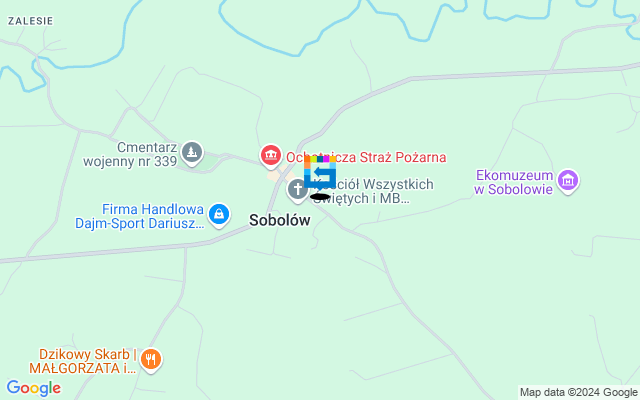This screenshot has width=640, height=400.
Task: Click the black oval marker shadow
Action: pos(320,197)
